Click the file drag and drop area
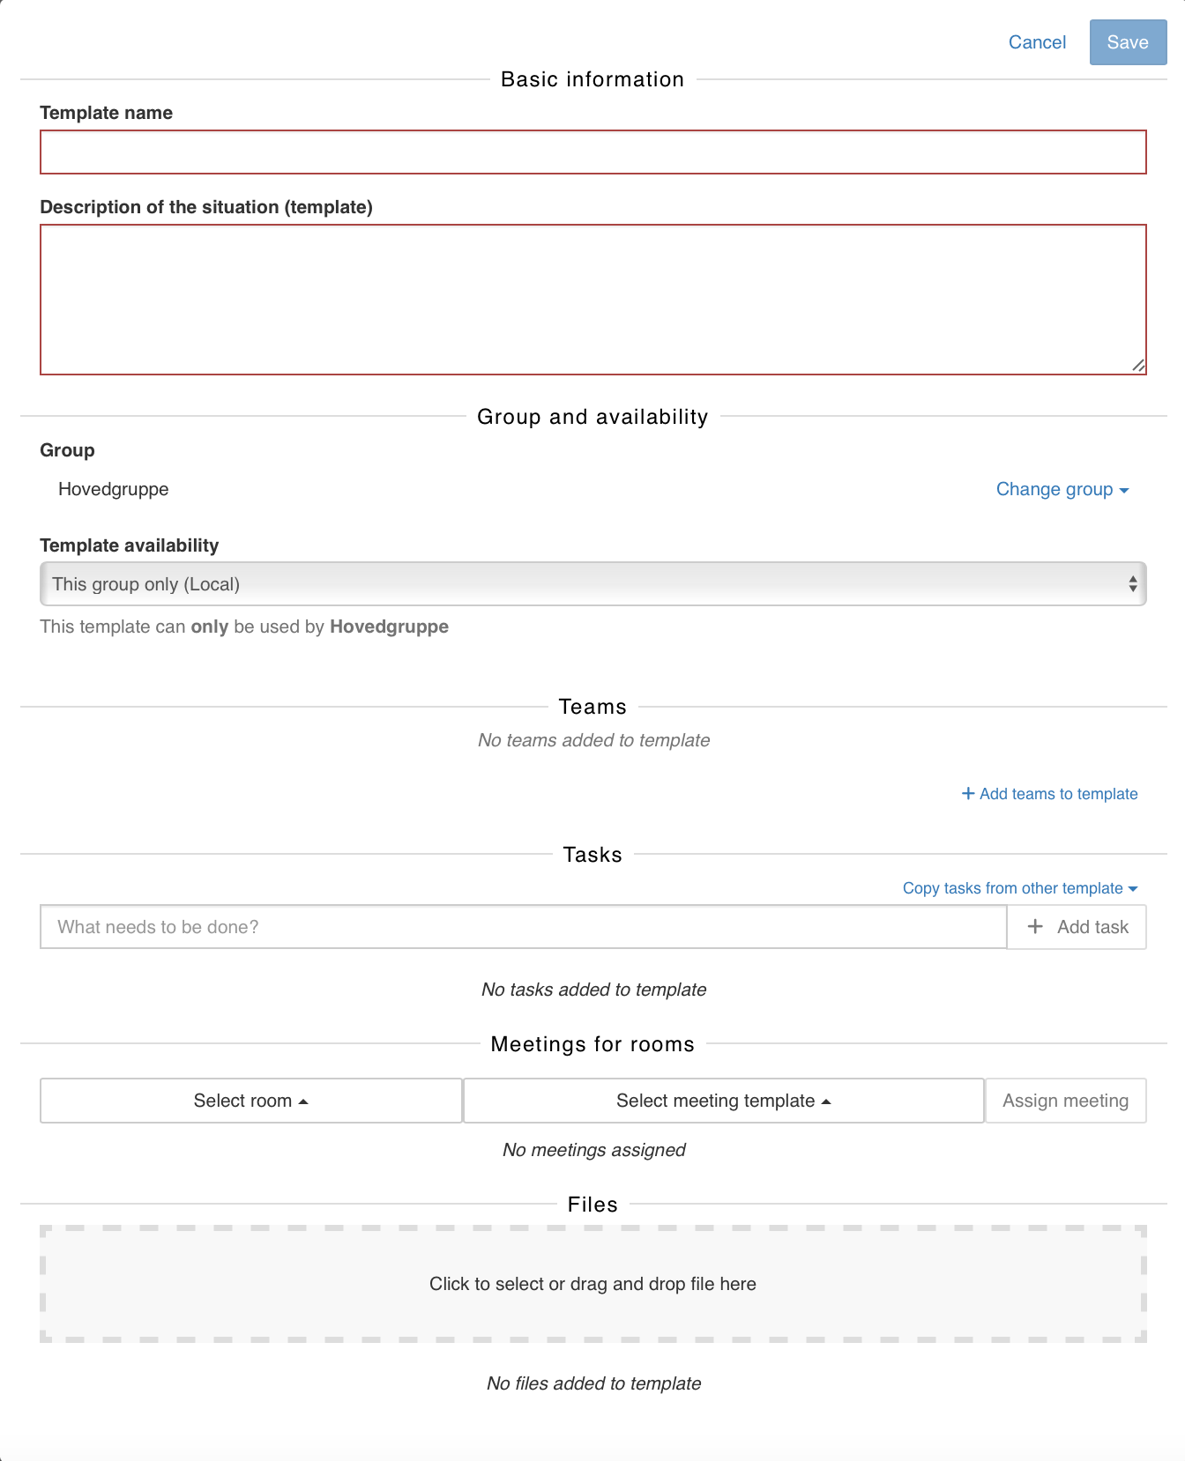Screen dimensions: 1185x1461 pyautogui.click(x=592, y=1284)
